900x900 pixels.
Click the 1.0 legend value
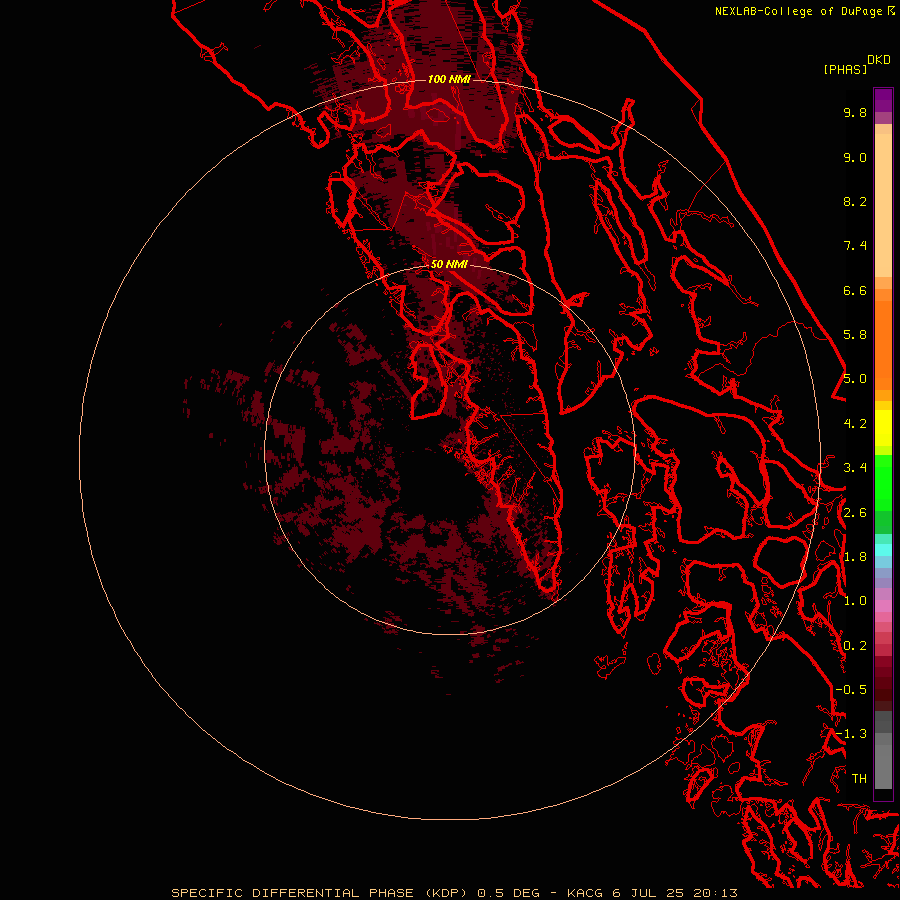click(x=855, y=601)
